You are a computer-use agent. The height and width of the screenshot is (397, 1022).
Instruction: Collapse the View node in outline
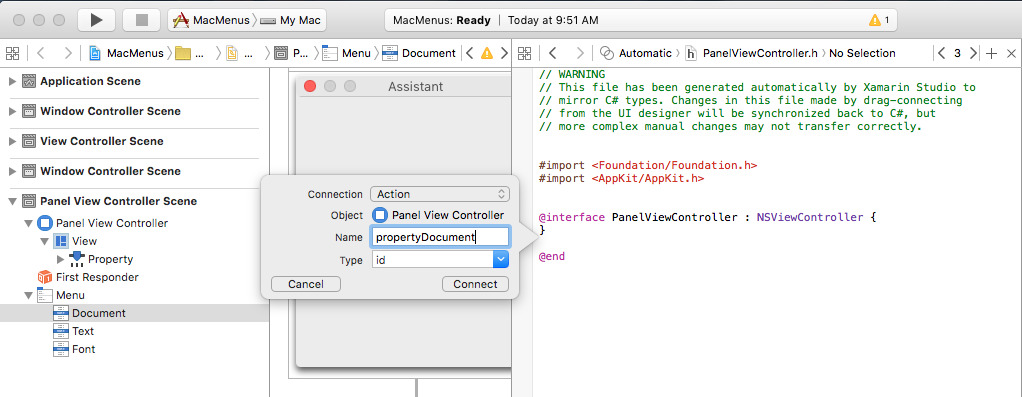(x=44, y=241)
